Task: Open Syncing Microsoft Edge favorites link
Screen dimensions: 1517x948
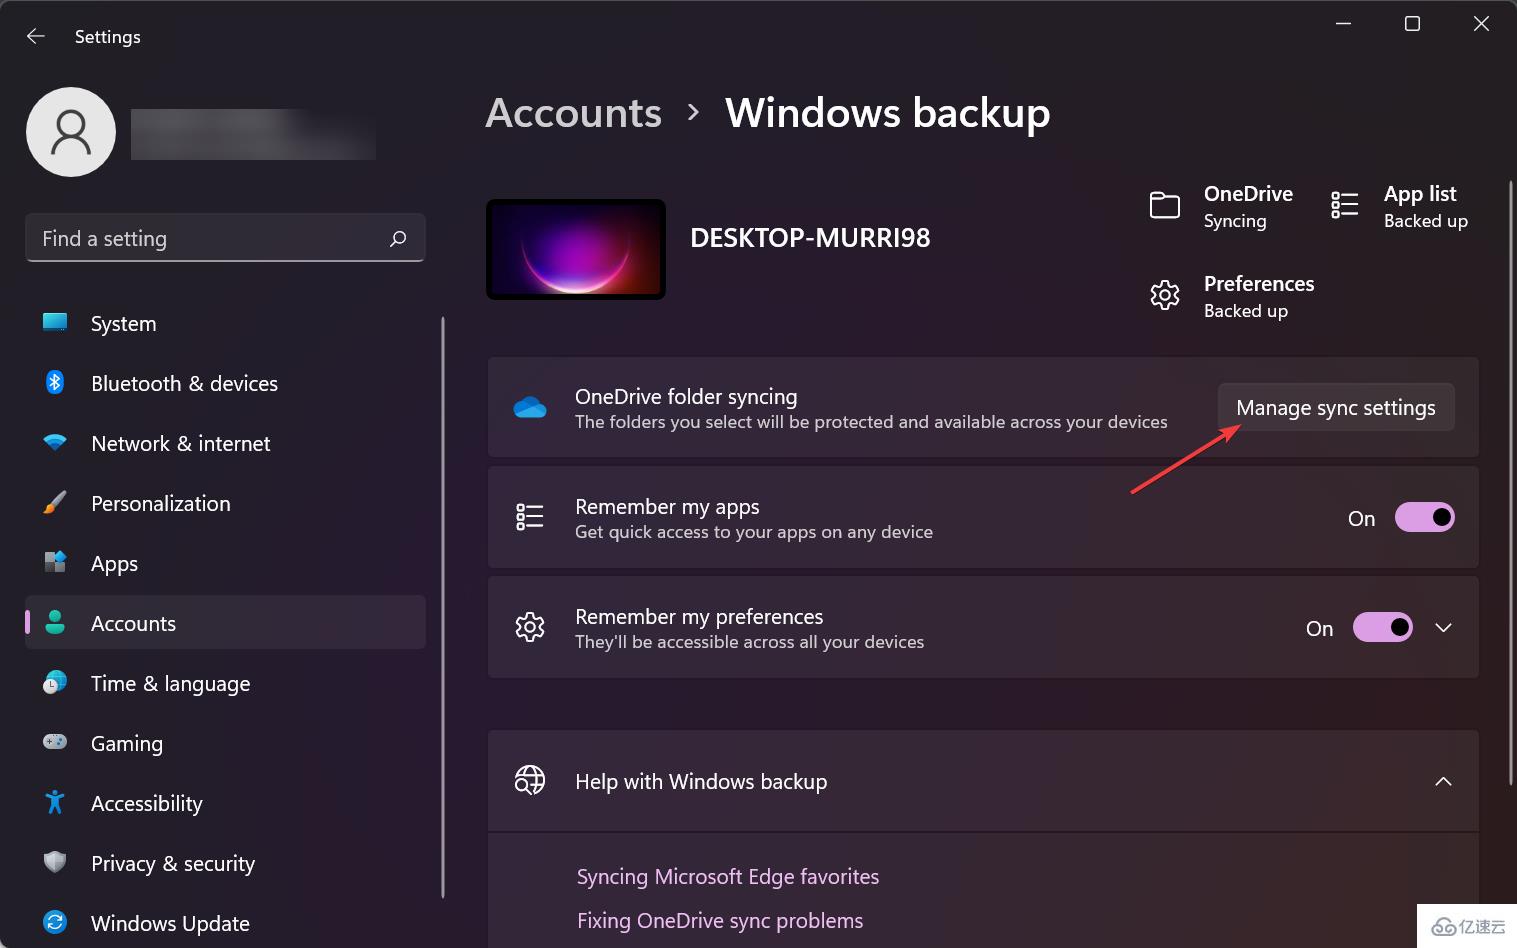Action: [x=728, y=877]
